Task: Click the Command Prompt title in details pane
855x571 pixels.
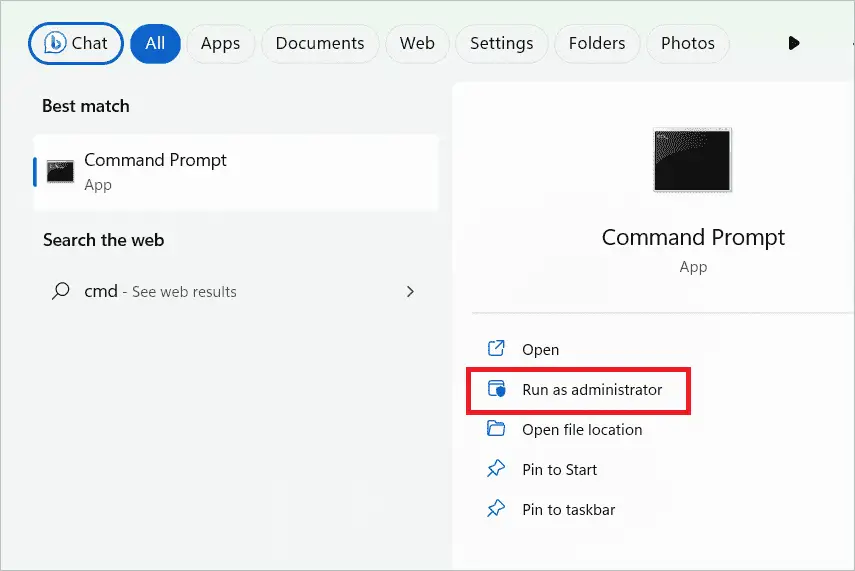Action: coord(693,237)
